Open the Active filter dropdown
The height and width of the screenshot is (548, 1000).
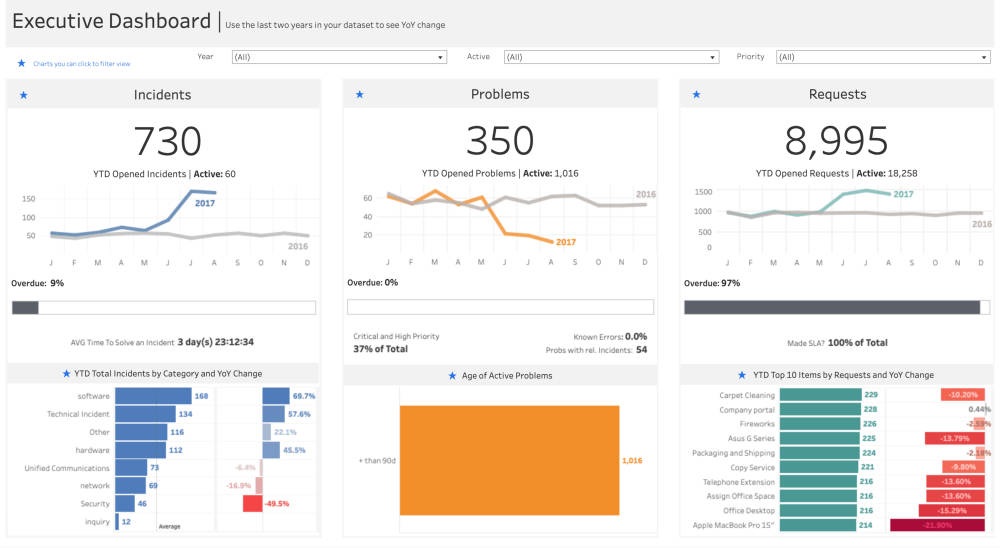[x=611, y=57]
